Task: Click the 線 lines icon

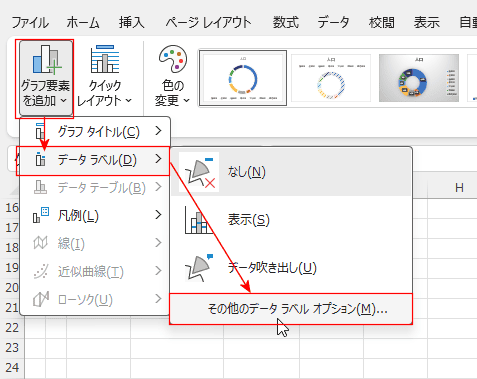Action: click(x=41, y=243)
